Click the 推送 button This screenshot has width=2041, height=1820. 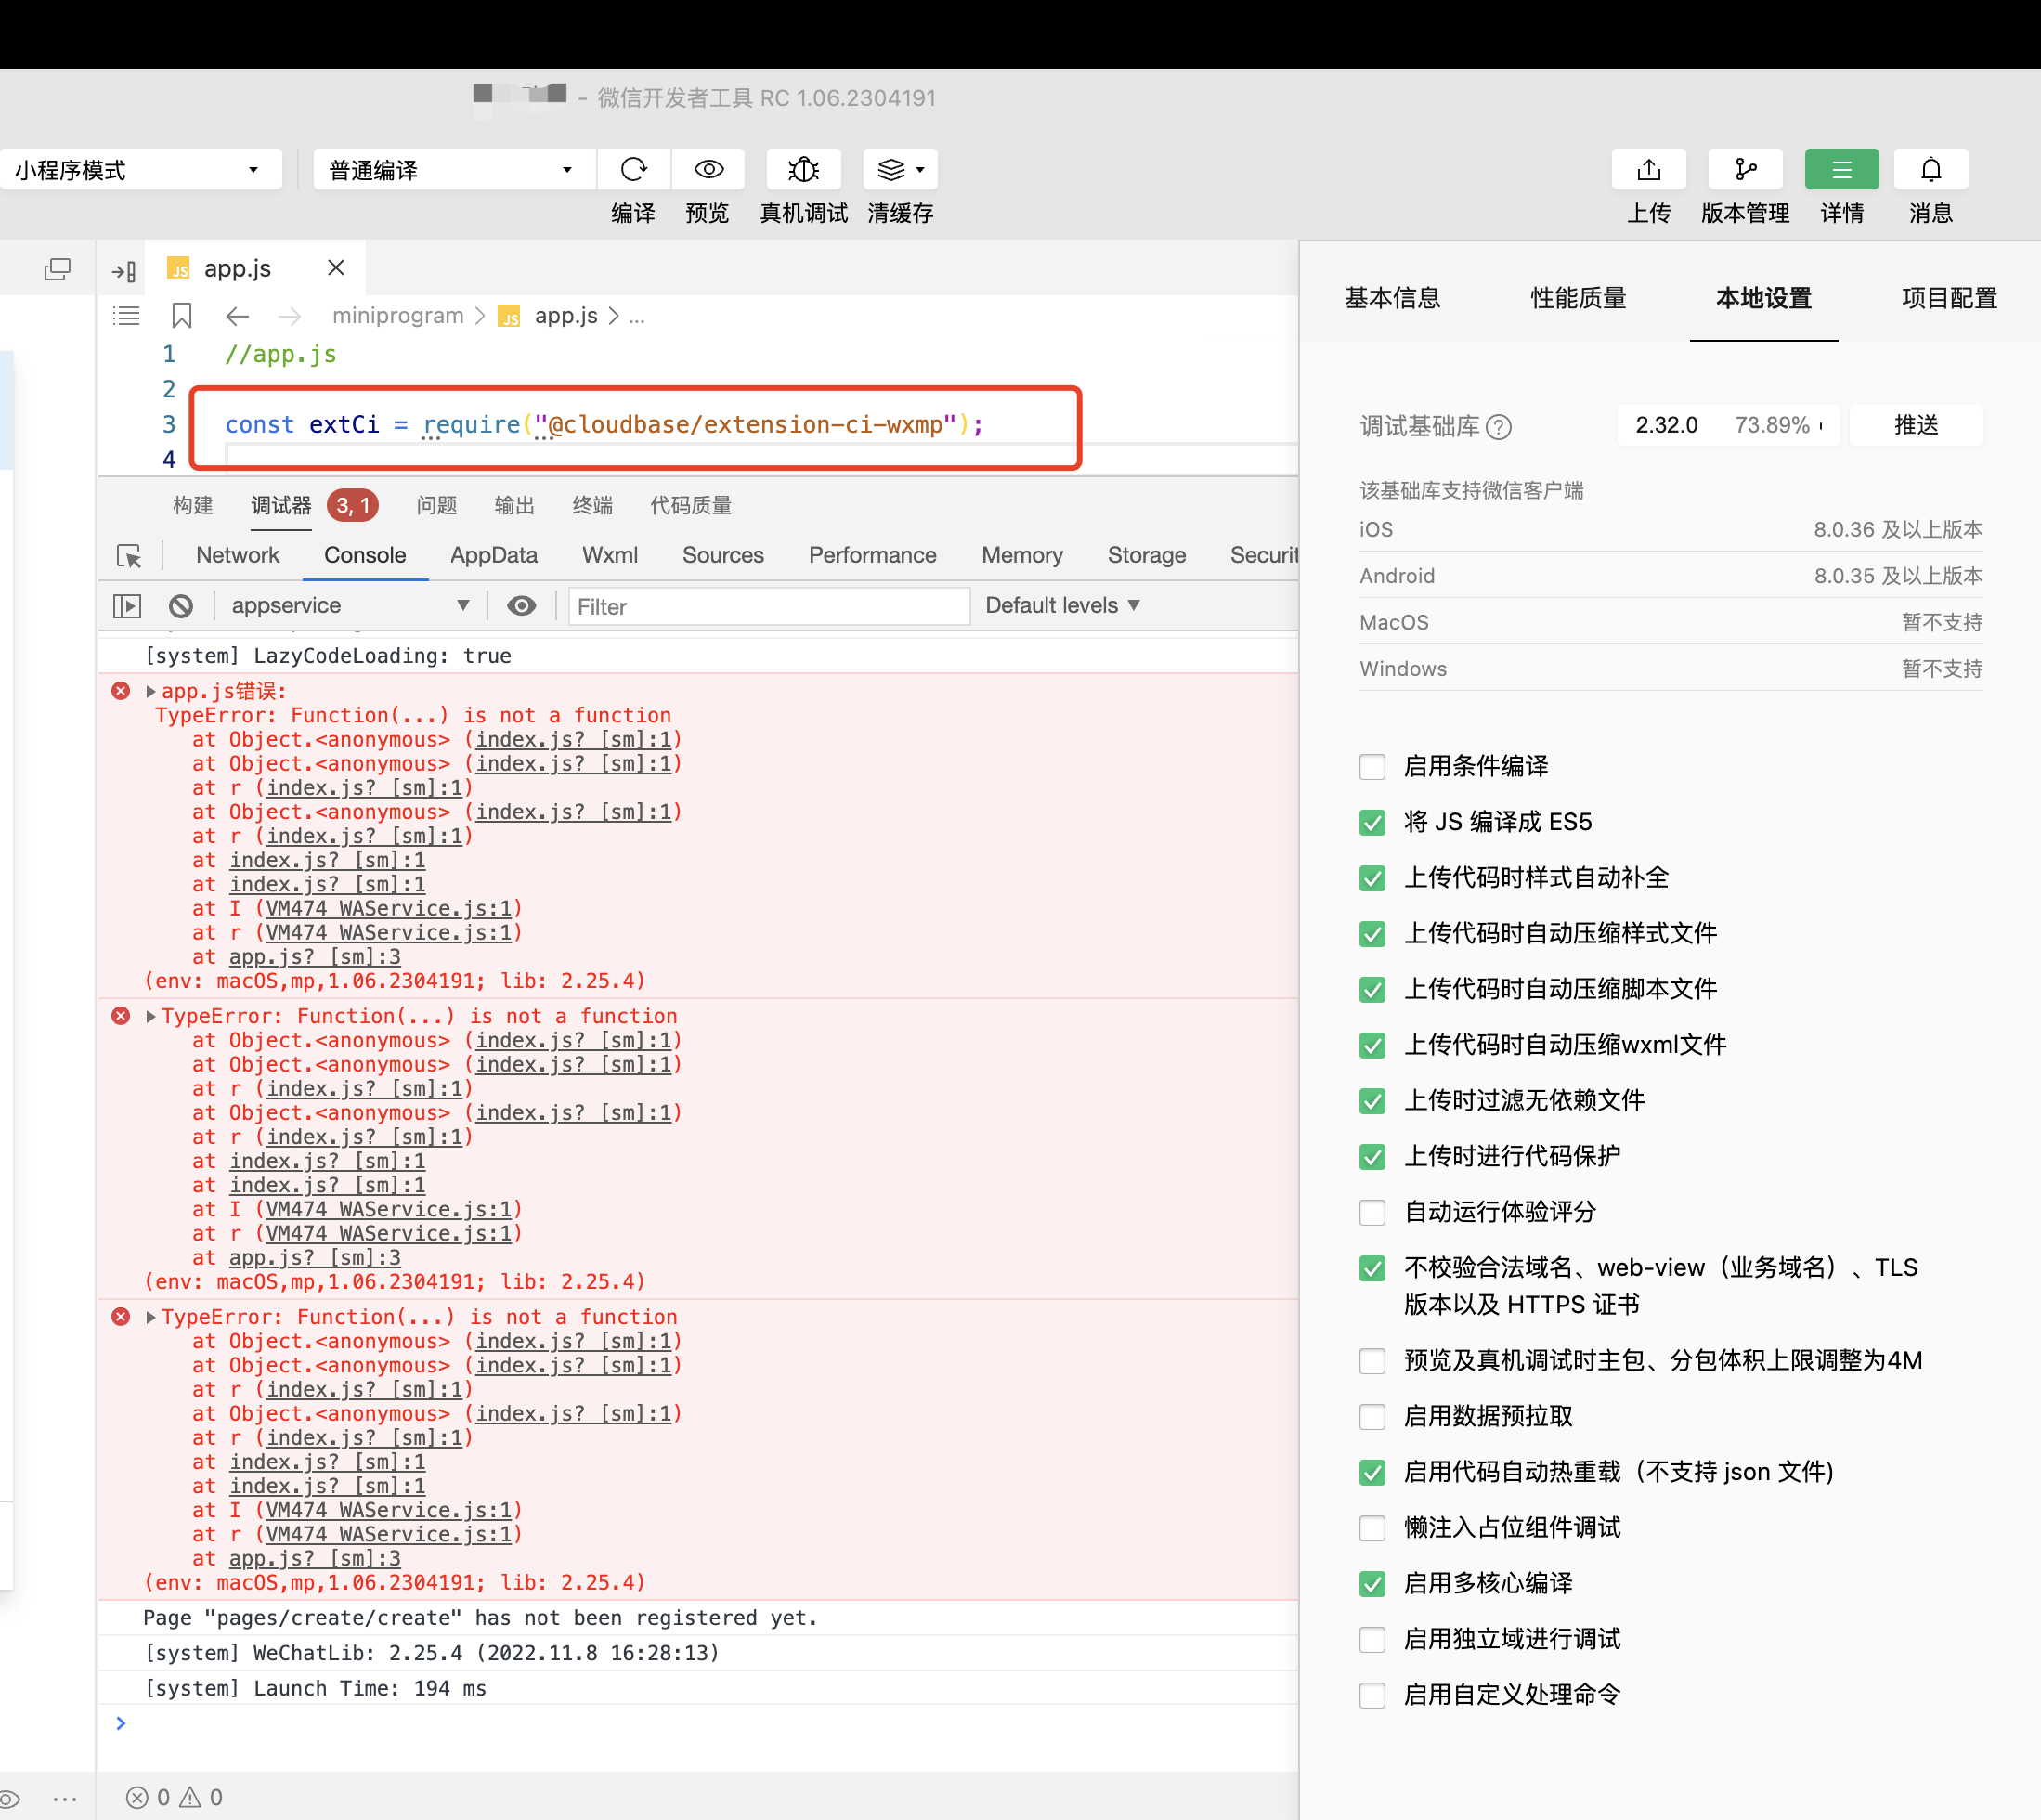[x=1915, y=426]
